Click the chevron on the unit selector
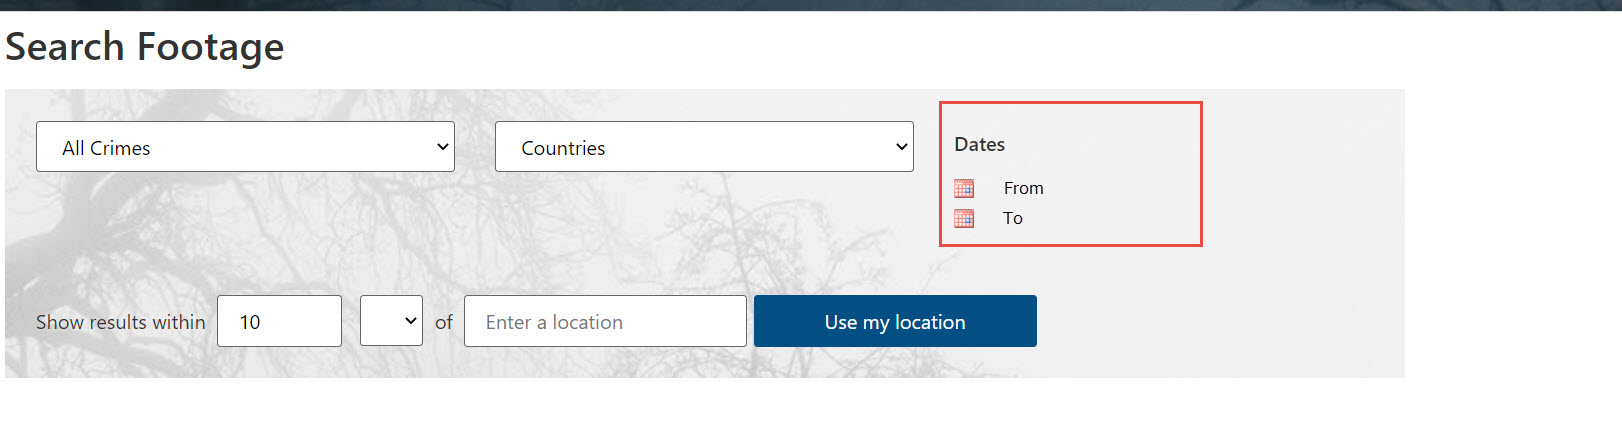The width and height of the screenshot is (1622, 430). pos(410,321)
